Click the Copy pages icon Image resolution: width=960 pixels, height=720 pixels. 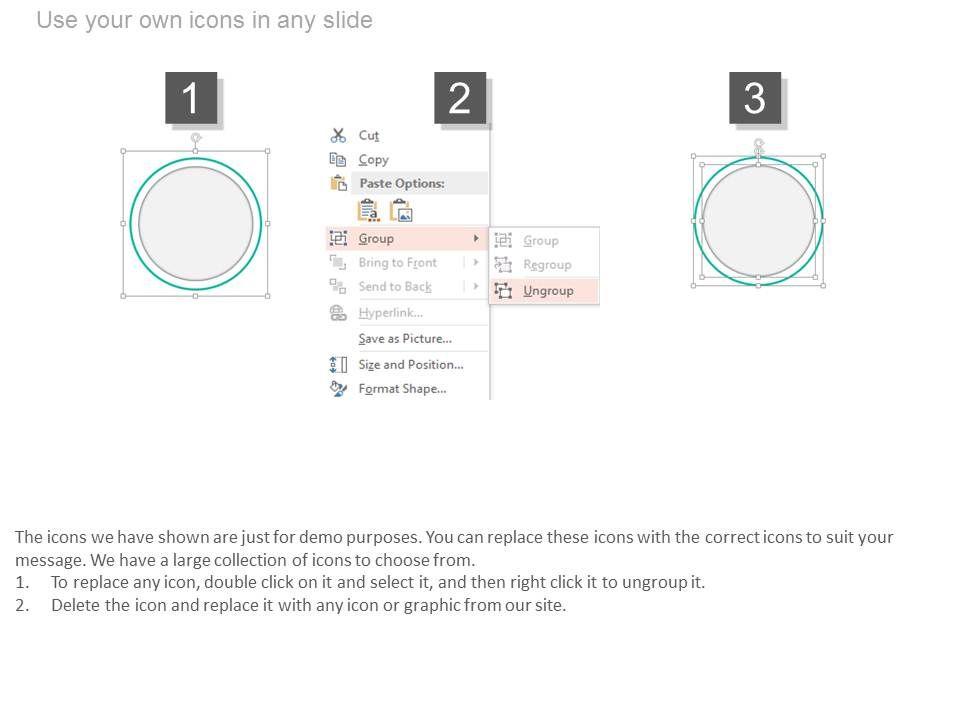click(x=338, y=159)
